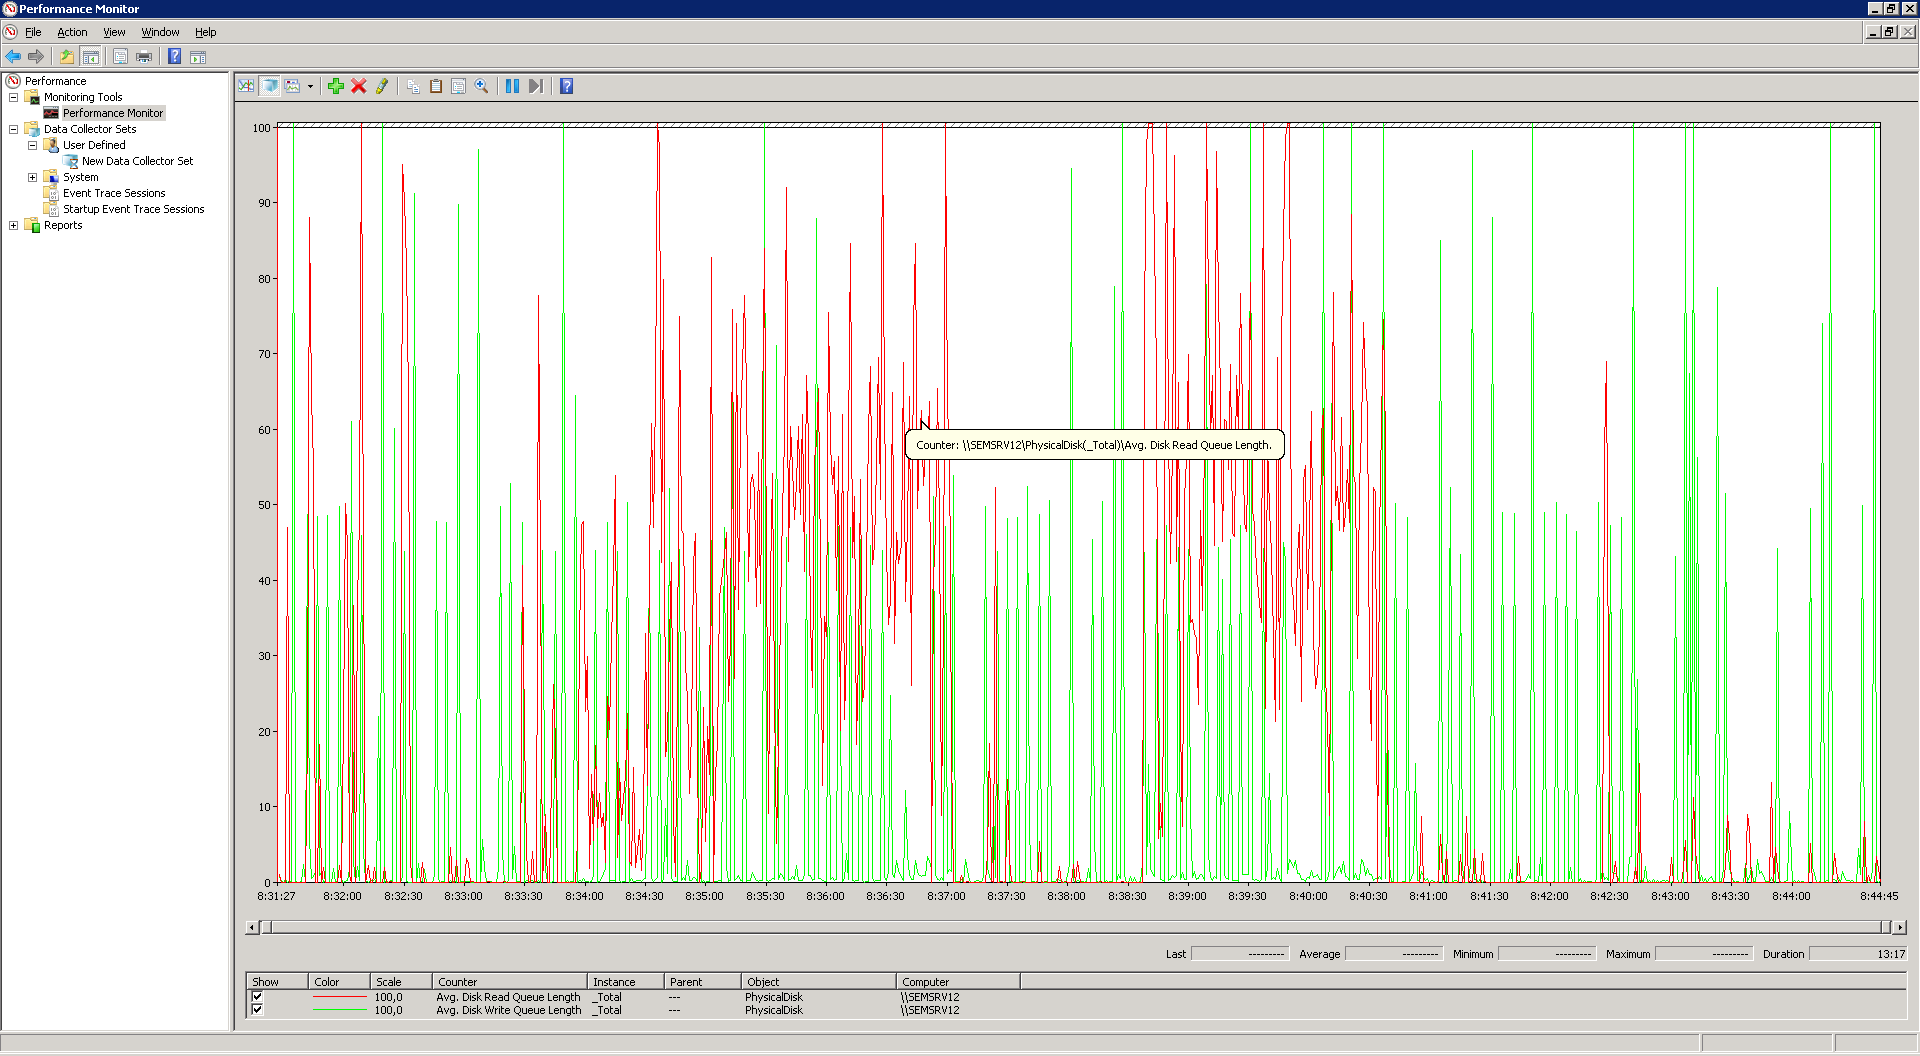
Task: Open the Change Graph Type dropdown arrow
Action: coord(310,86)
